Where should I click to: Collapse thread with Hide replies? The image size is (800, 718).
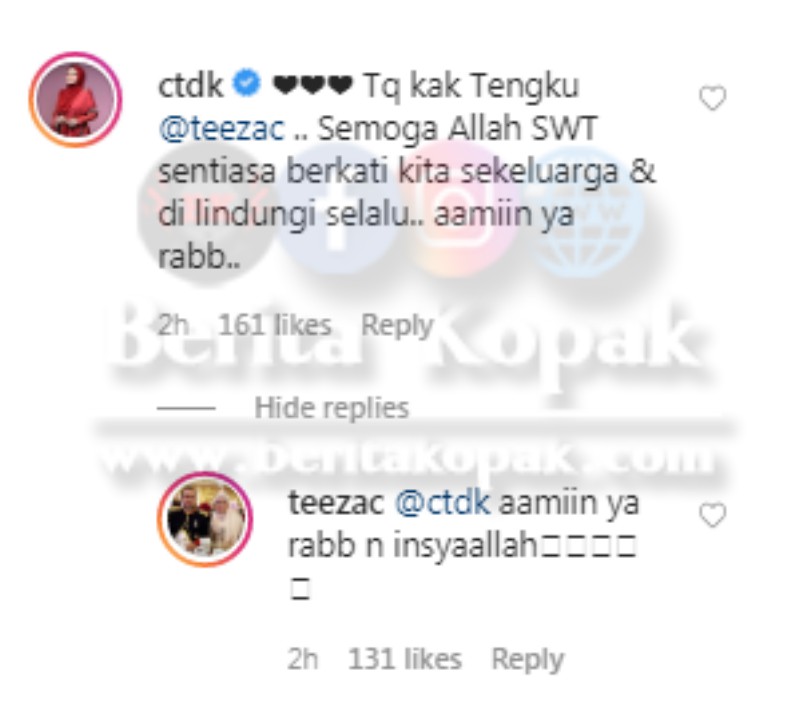(x=332, y=408)
